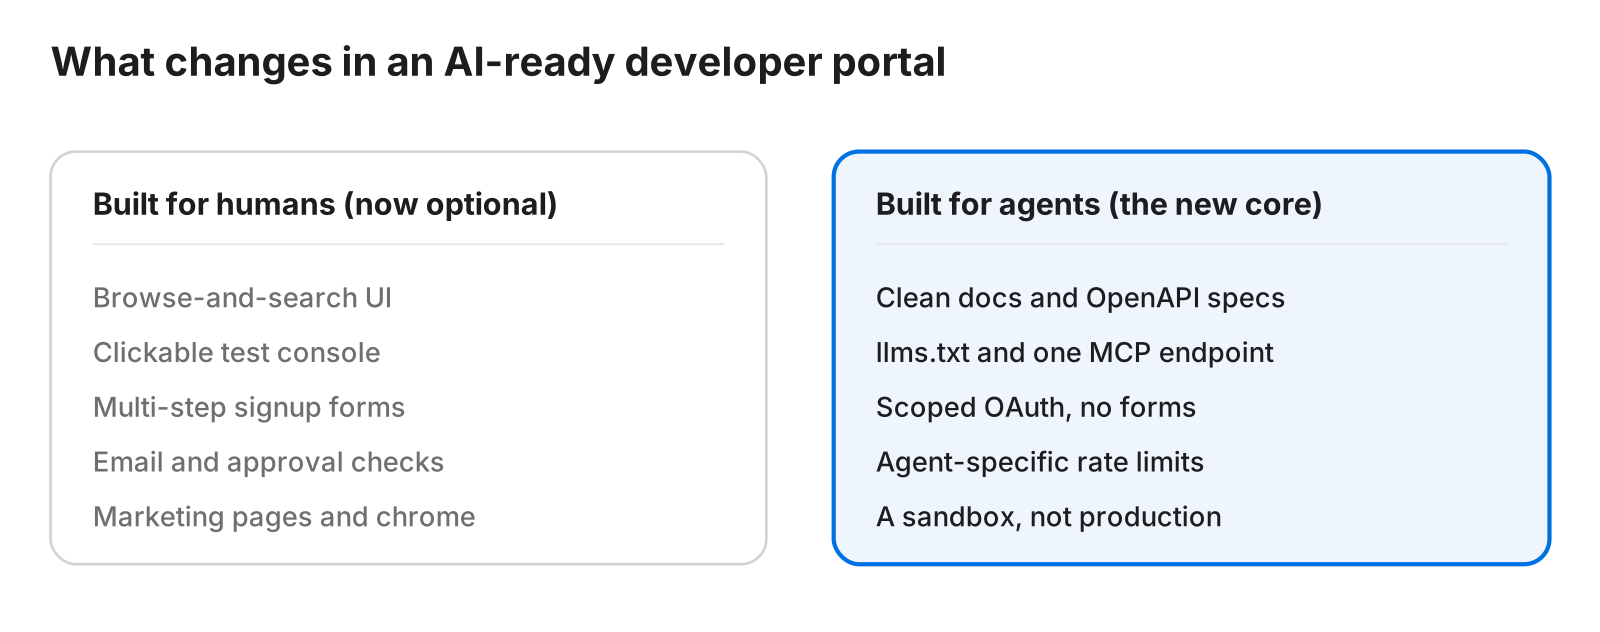Screen dimensions: 1600x632
Task: Click the heading 'What changes in an AI-ready developer portal'
Action: pyautogui.click(x=498, y=62)
